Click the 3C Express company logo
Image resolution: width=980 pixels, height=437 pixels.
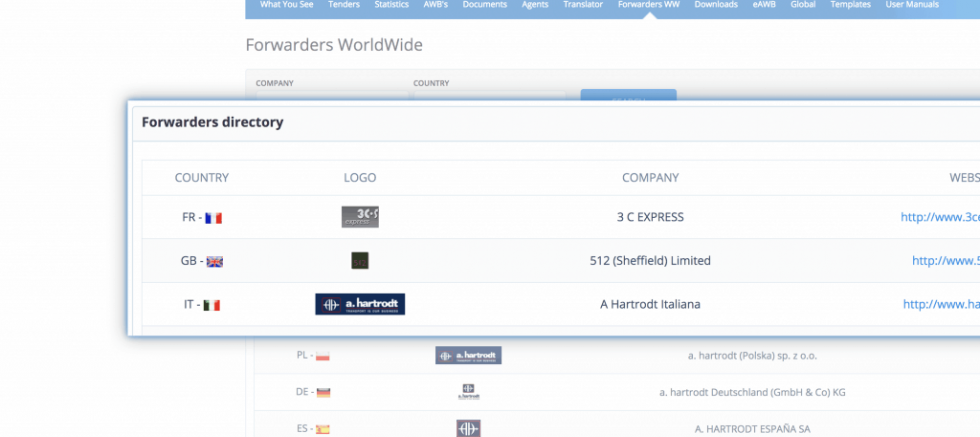pos(359,217)
